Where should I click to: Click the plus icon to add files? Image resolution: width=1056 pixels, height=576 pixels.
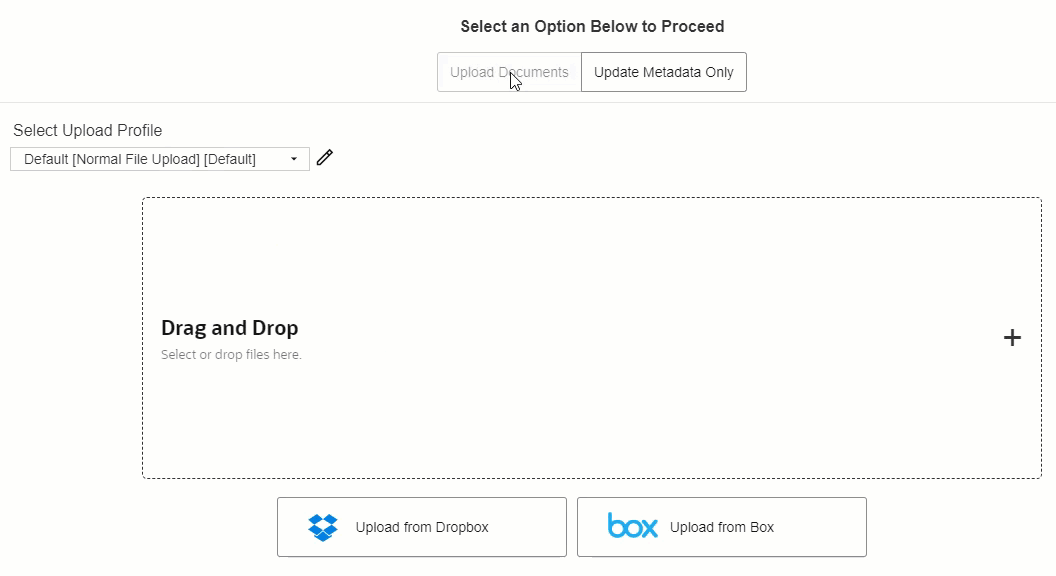(1012, 338)
